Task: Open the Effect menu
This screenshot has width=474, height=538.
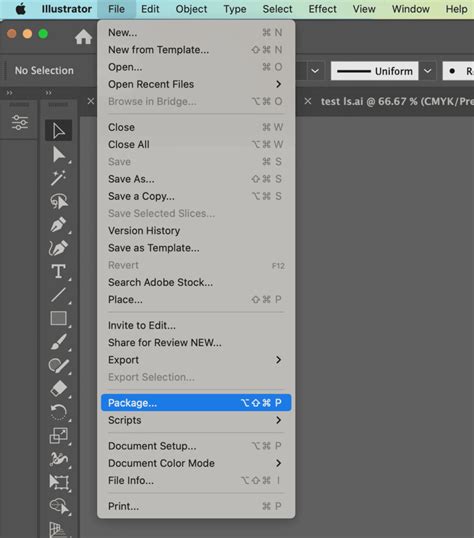Action: pyautogui.click(x=322, y=9)
